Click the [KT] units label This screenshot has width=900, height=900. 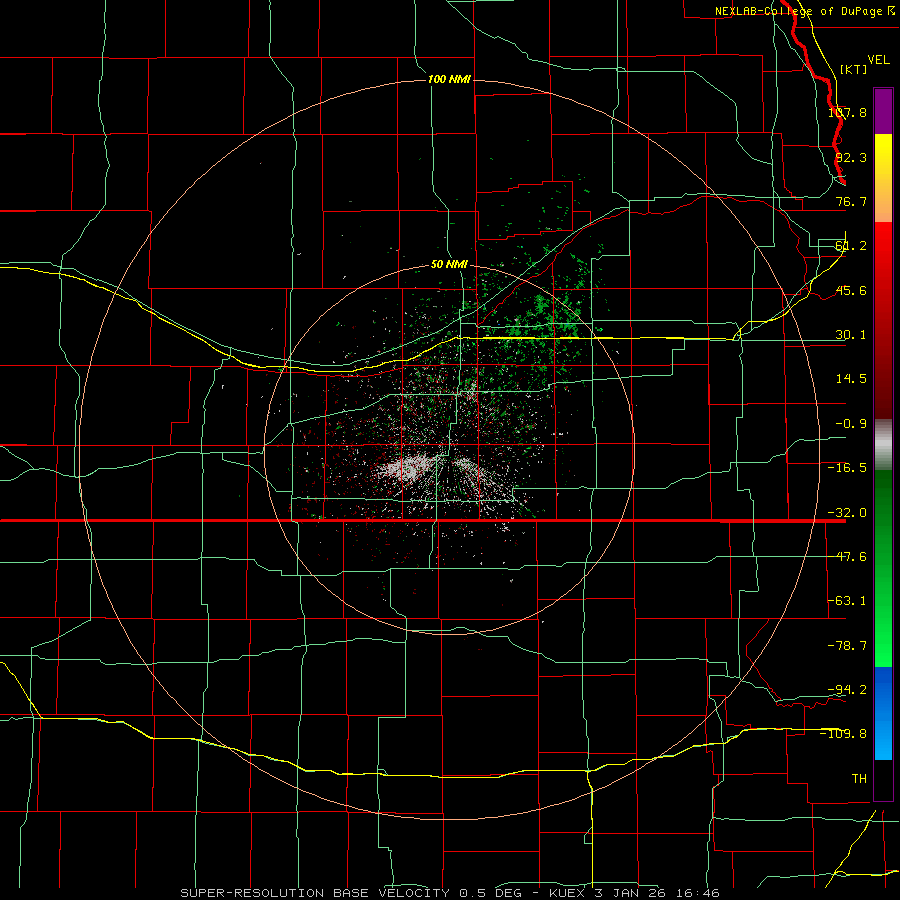click(854, 69)
